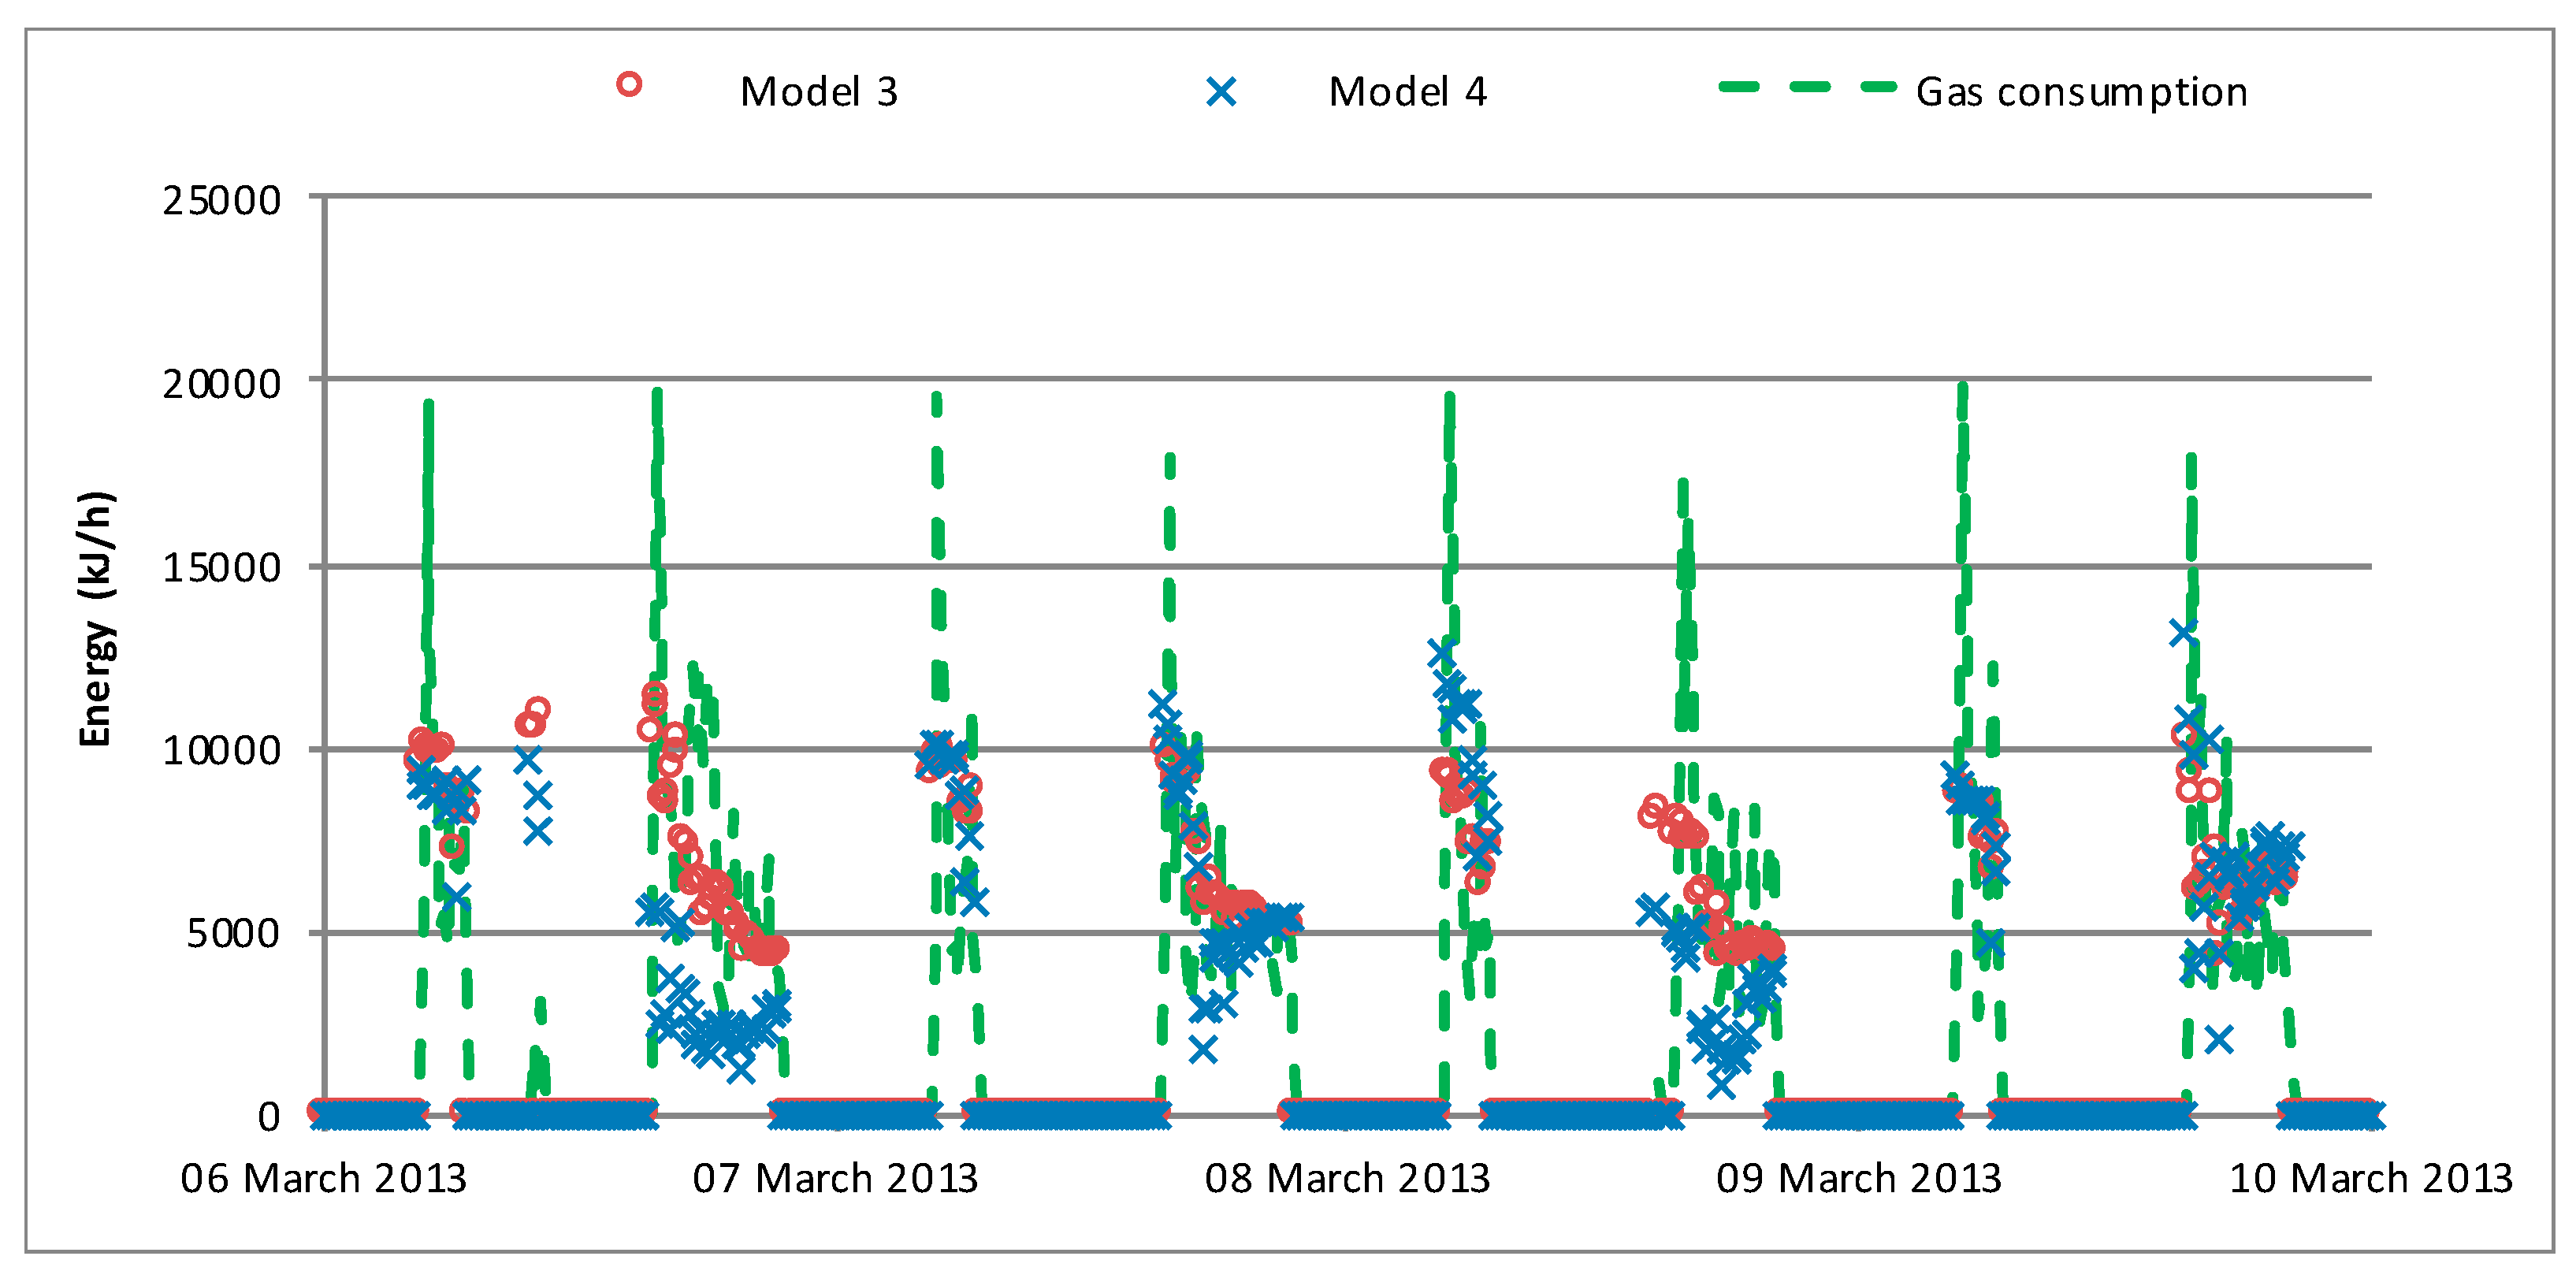
Task: Click the highest blue cross near 10 March
Action: (2183, 632)
